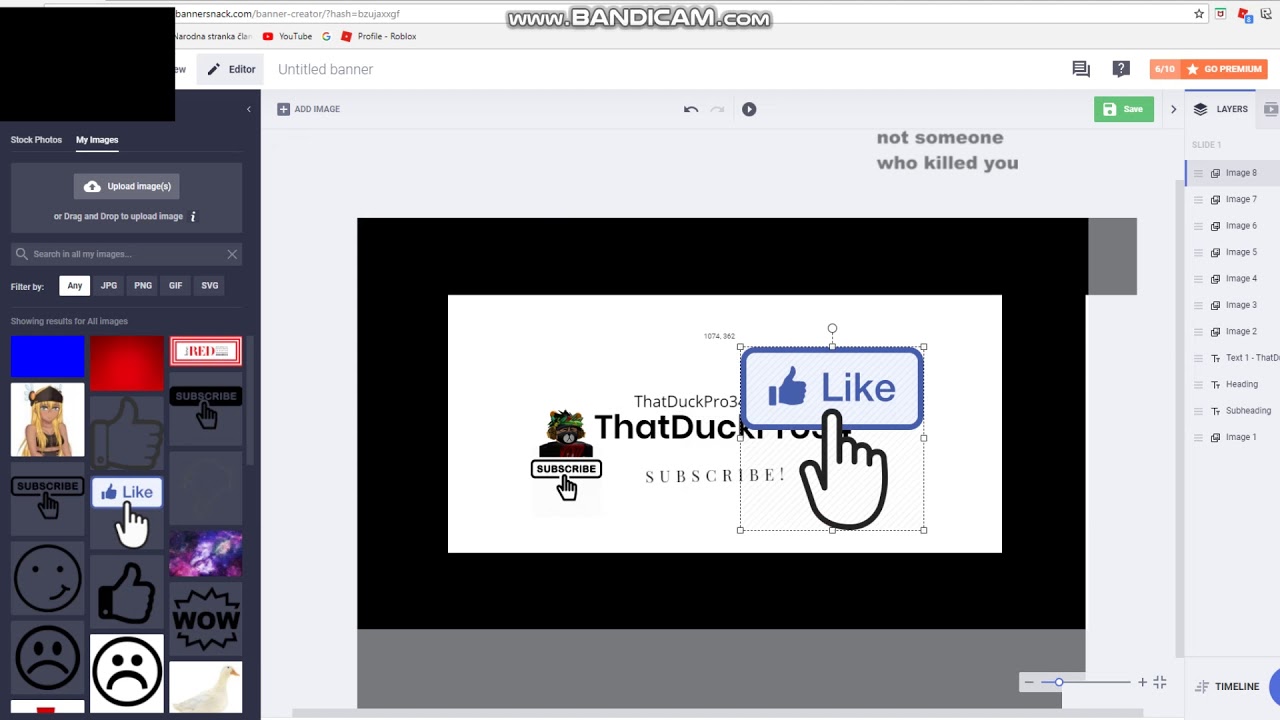Select Image 5 layer
This screenshot has height=720, width=1280.
click(1232, 252)
